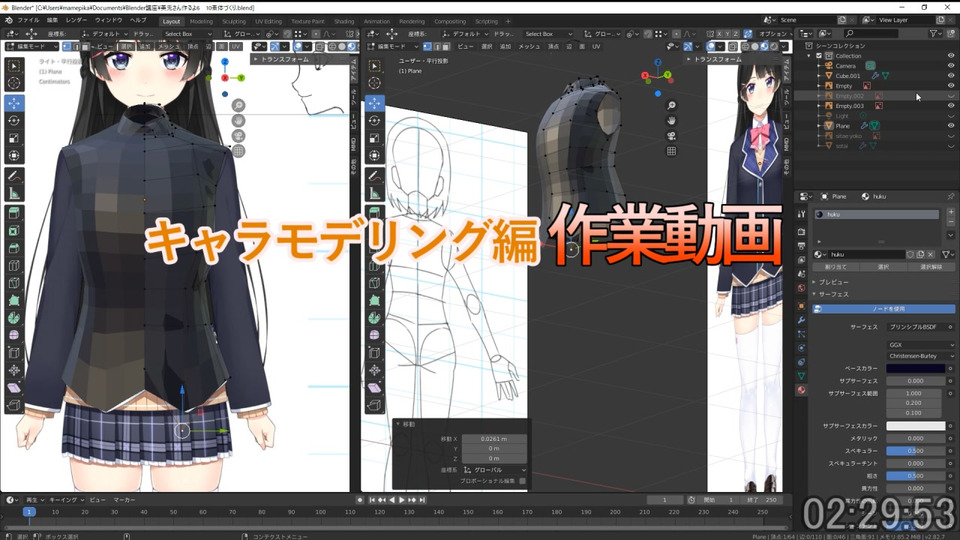Image resolution: width=960 pixels, height=540 pixels.
Task: Switch to the Sculpting workspace tab
Action: click(x=233, y=21)
